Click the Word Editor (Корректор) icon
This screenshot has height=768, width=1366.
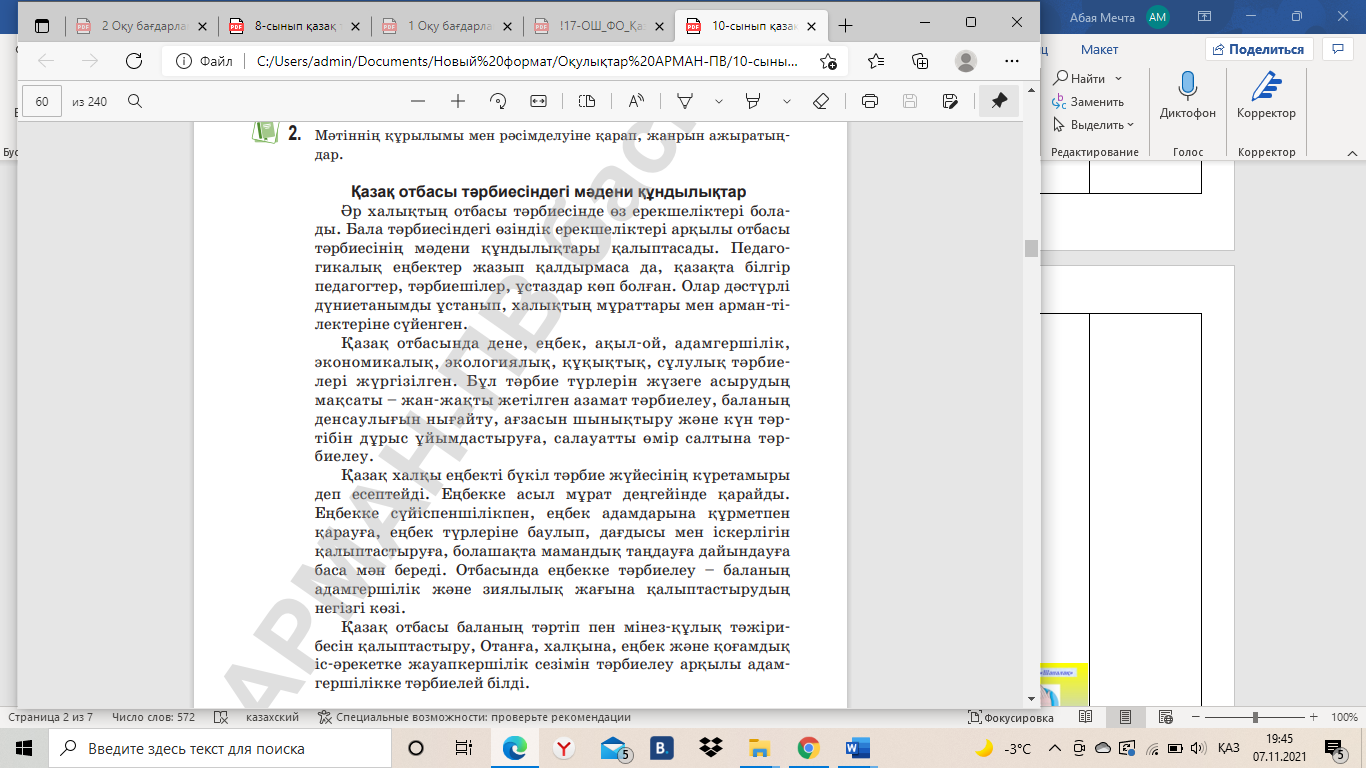coord(1266,93)
